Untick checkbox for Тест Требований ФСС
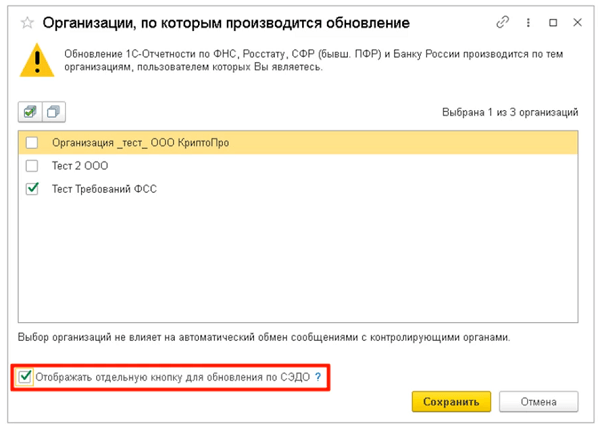Viewport: 600px width, 428px height. click(x=32, y=189)
